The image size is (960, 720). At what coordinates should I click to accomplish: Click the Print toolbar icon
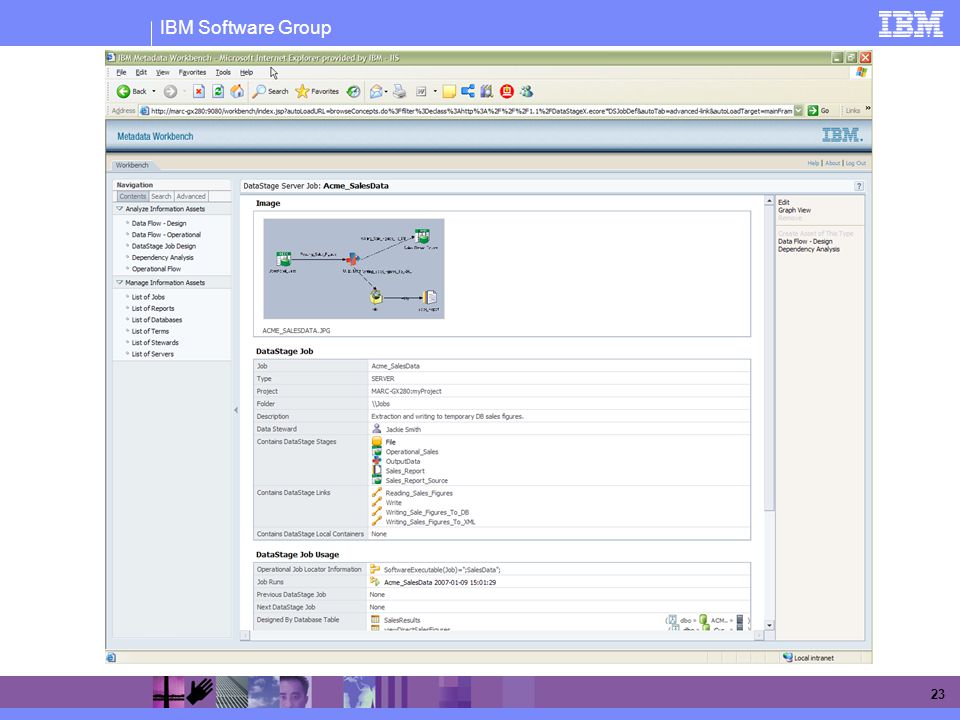[399, 91]
